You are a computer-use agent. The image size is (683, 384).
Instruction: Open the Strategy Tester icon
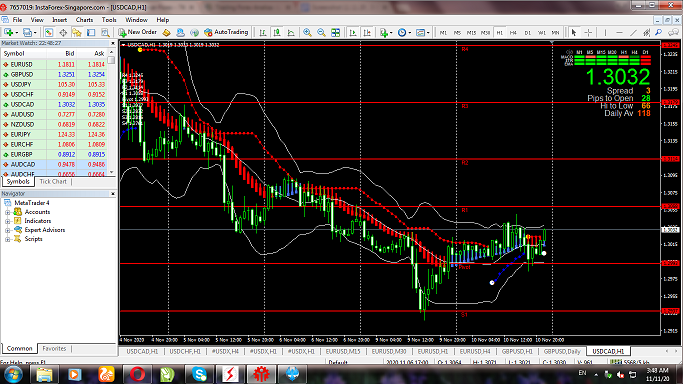(105, 32)
